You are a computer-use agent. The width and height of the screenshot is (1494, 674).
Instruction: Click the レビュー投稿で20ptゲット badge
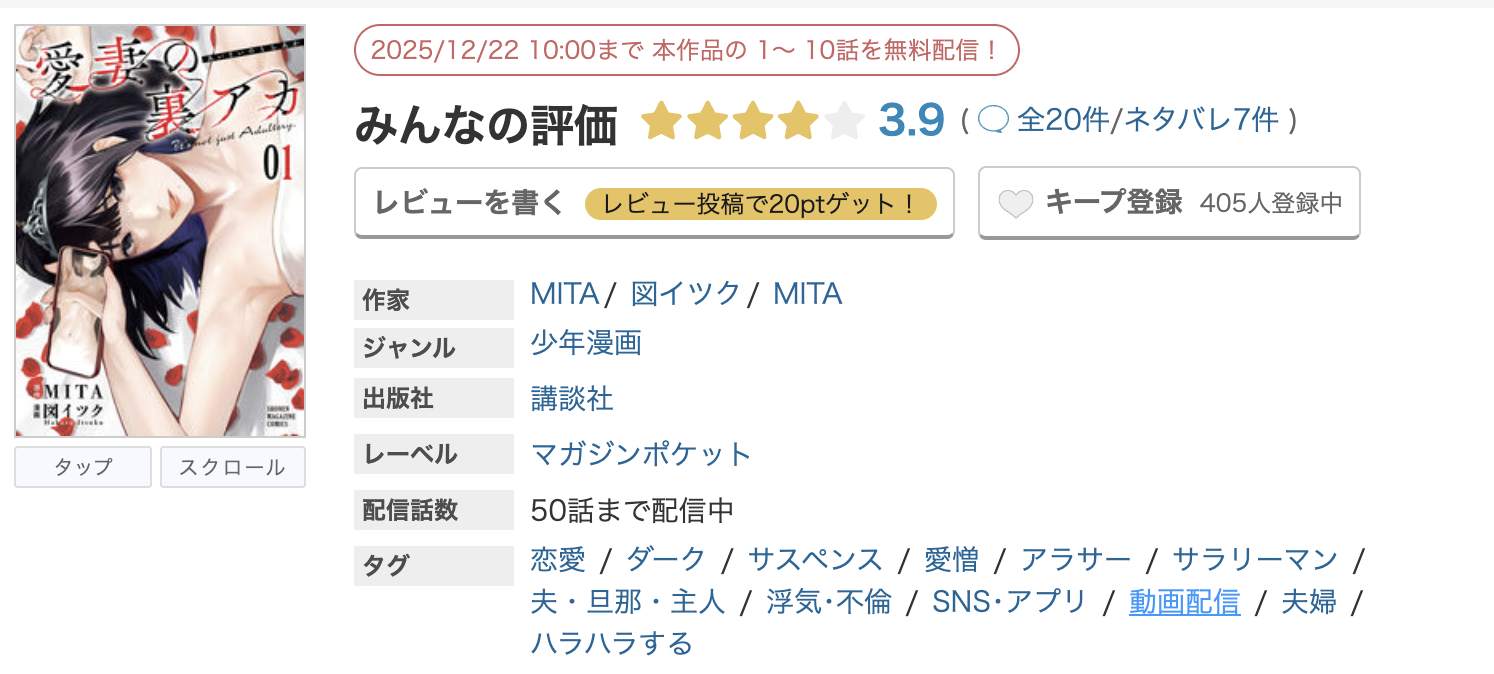click(x=763, y=203)
